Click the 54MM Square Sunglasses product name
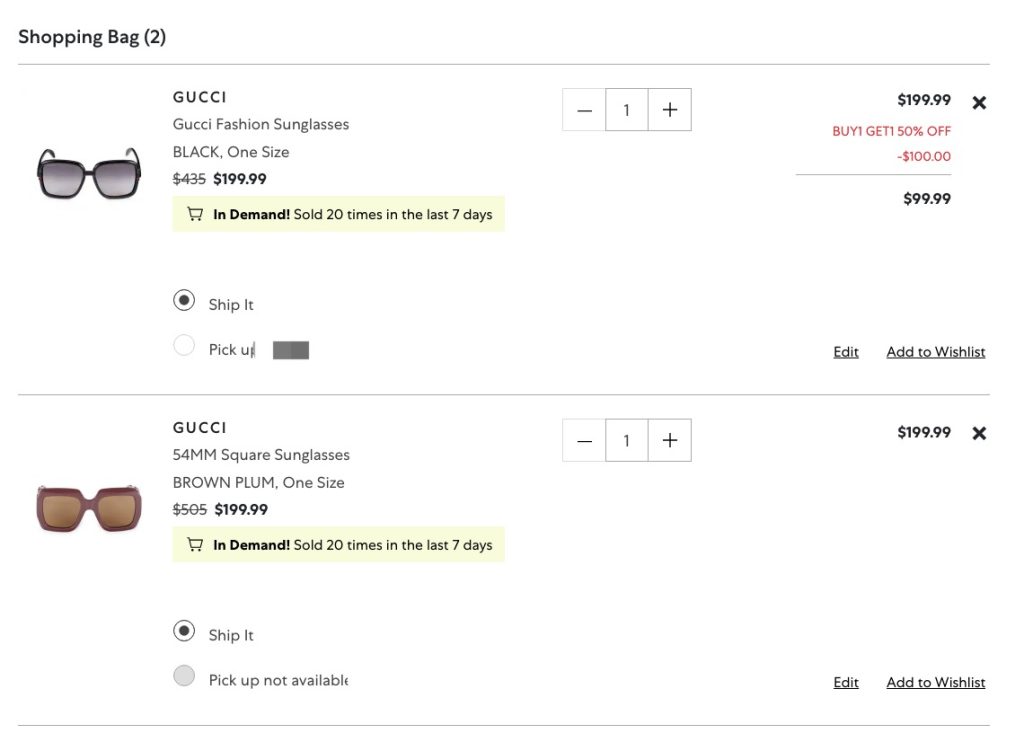The width and height of the screenshot is (1024, 742). click(x=261, y=455)
